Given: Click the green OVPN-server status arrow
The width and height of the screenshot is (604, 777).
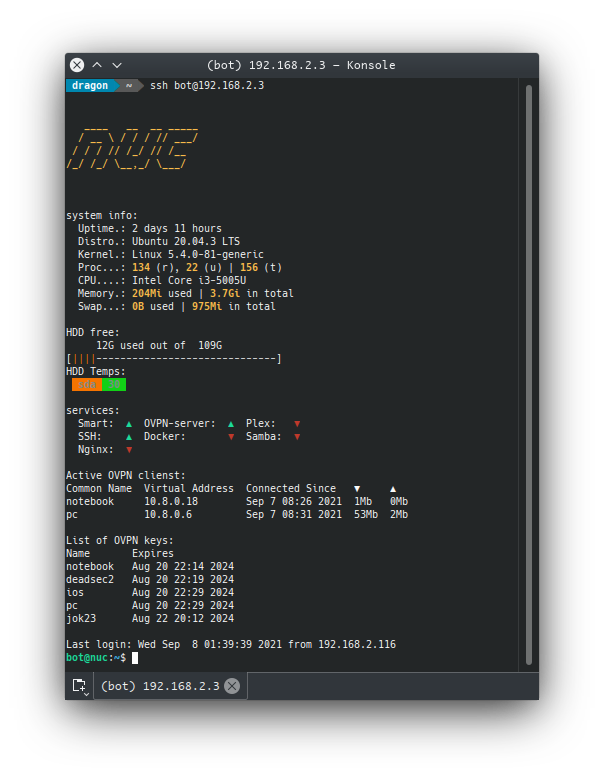Looking at the screenshot, I should pyautogui.click(x=231, y=424).
